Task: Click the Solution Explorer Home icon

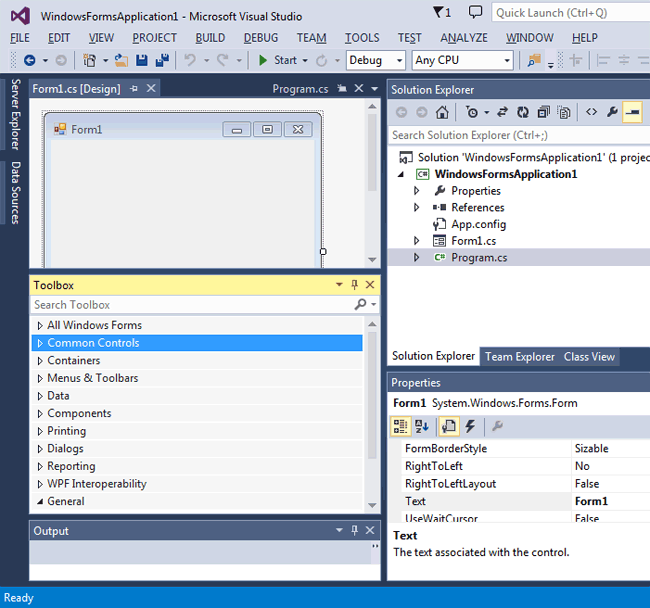Action: [x=442, y=112]
